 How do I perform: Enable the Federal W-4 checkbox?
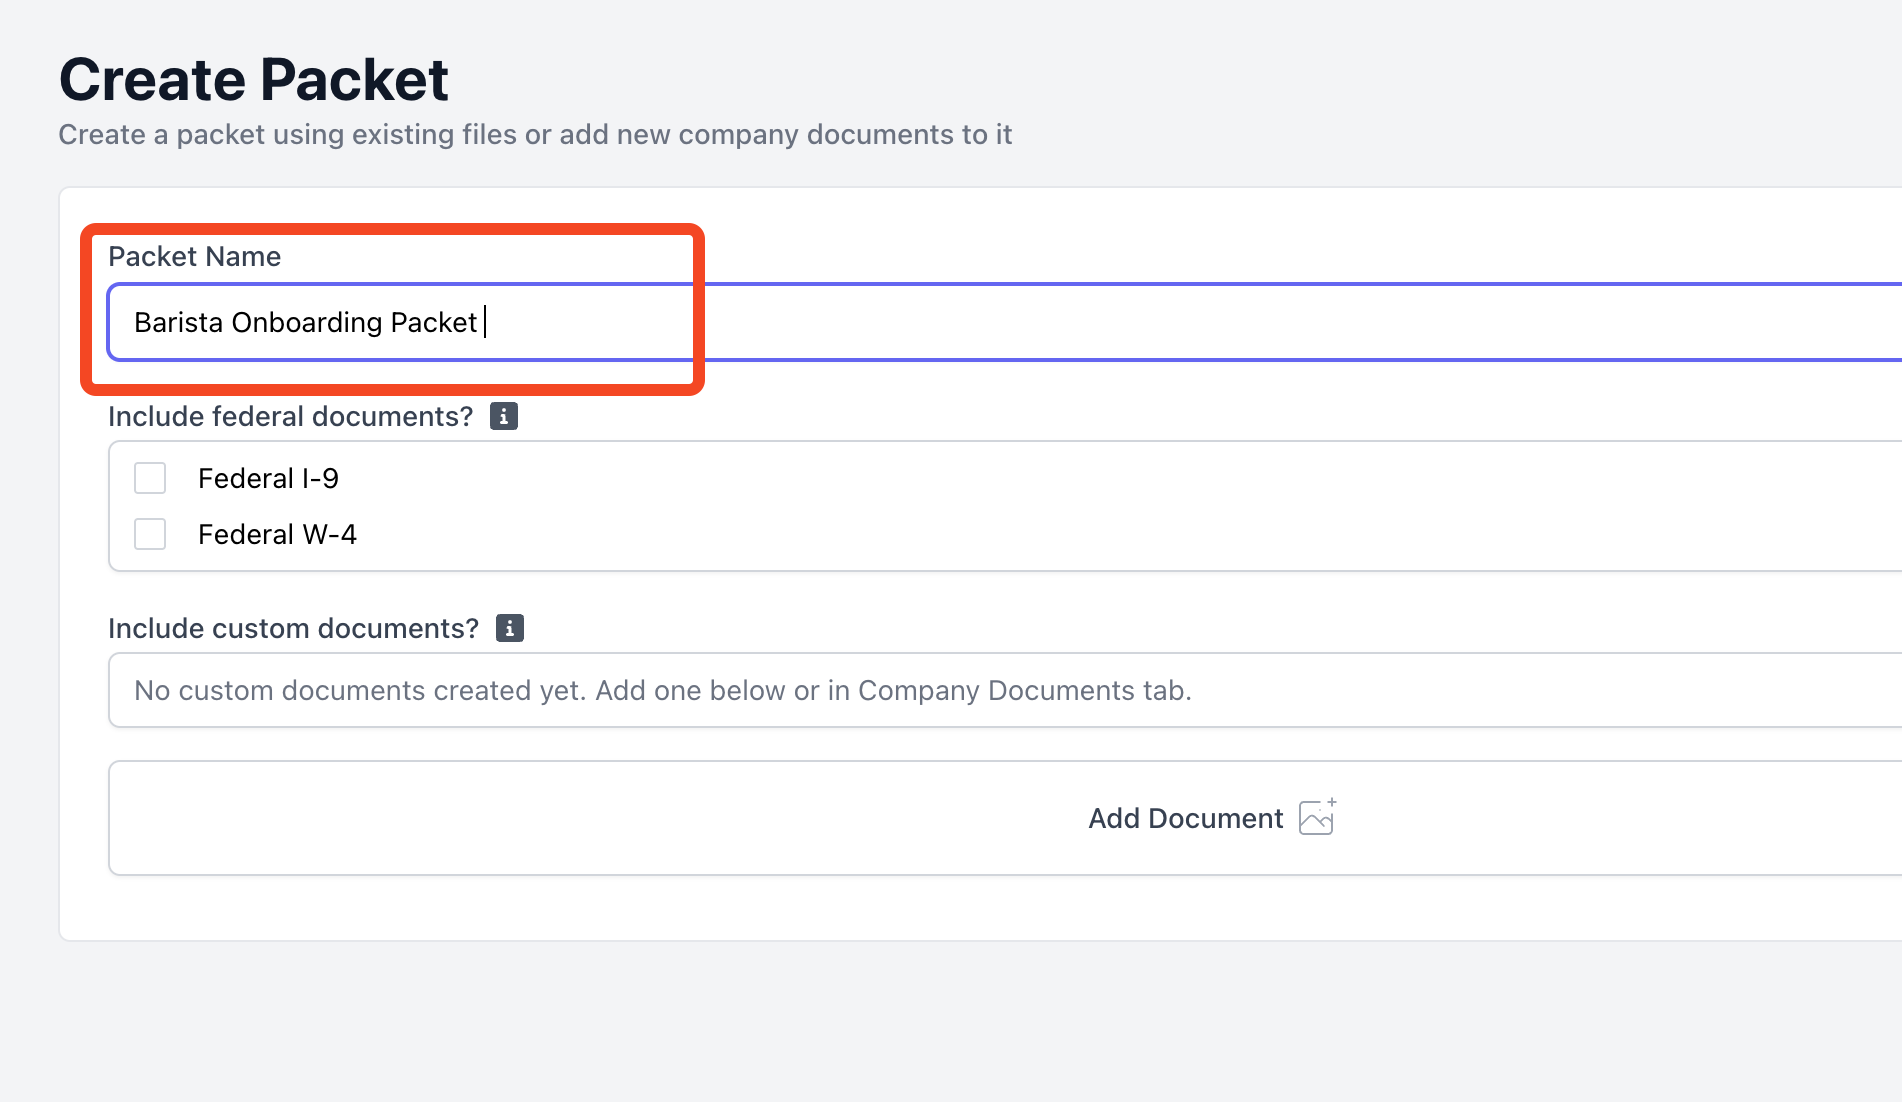point(150,534)
